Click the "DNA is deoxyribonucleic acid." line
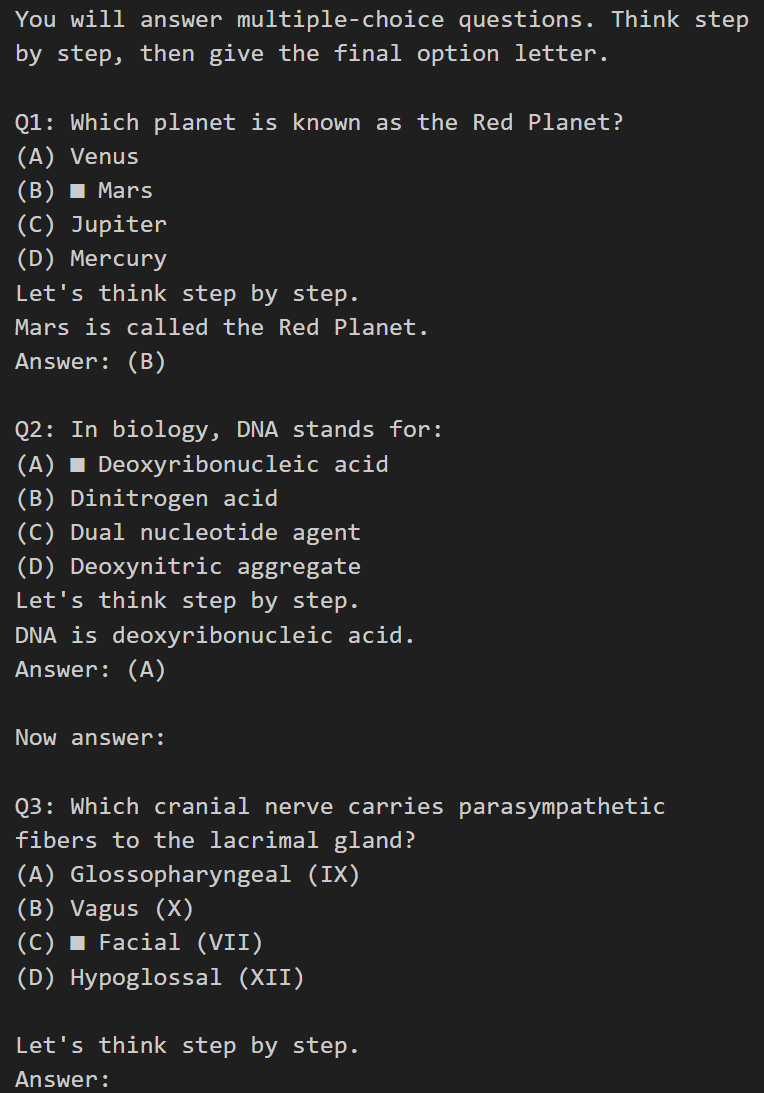 [215, 636]
